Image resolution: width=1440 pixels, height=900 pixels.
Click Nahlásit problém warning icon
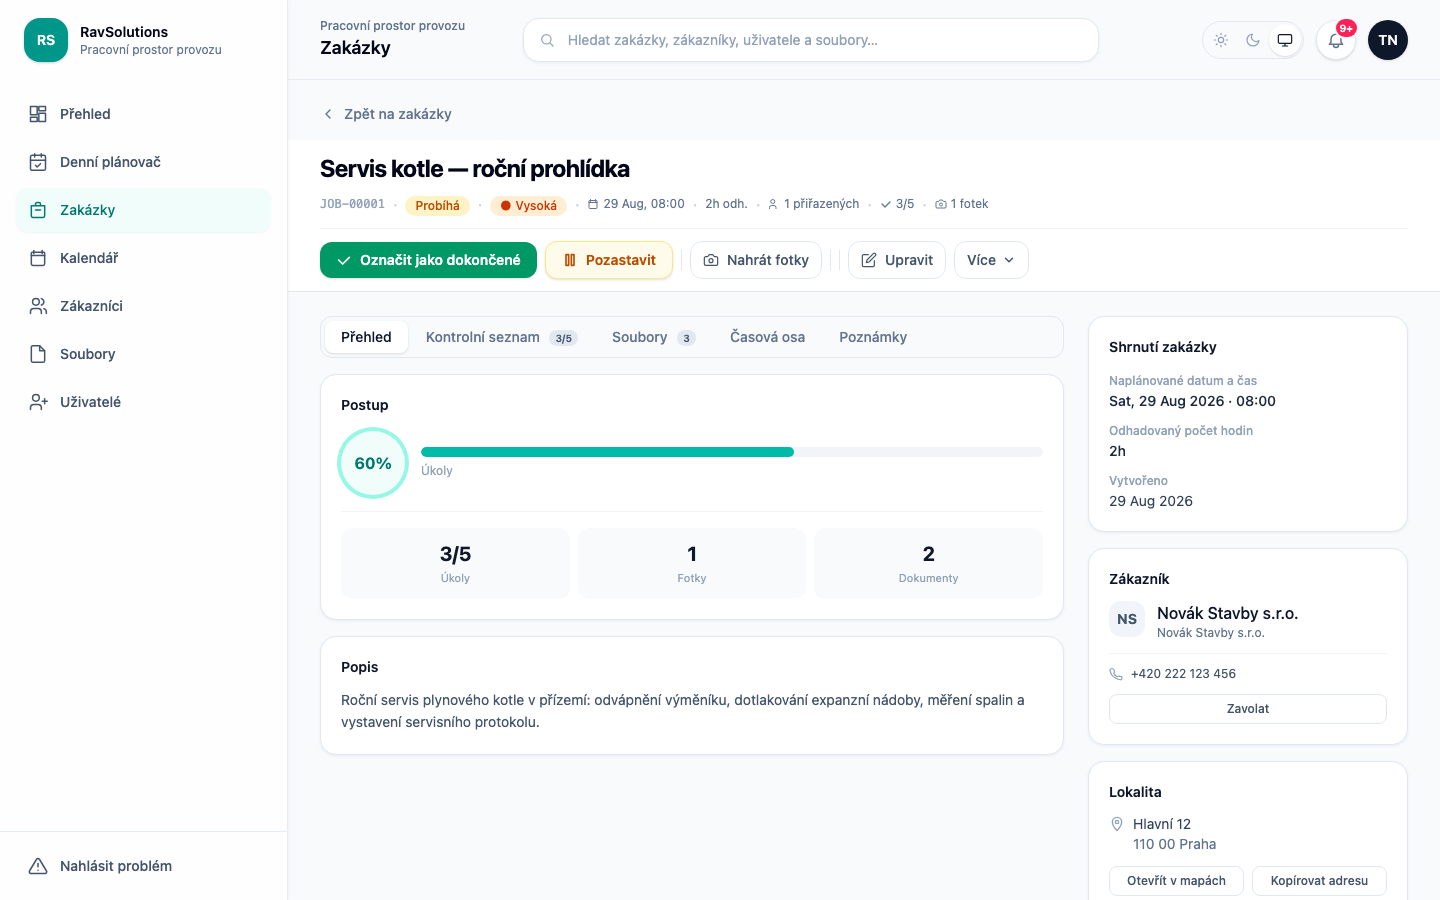tap(38, 866)
